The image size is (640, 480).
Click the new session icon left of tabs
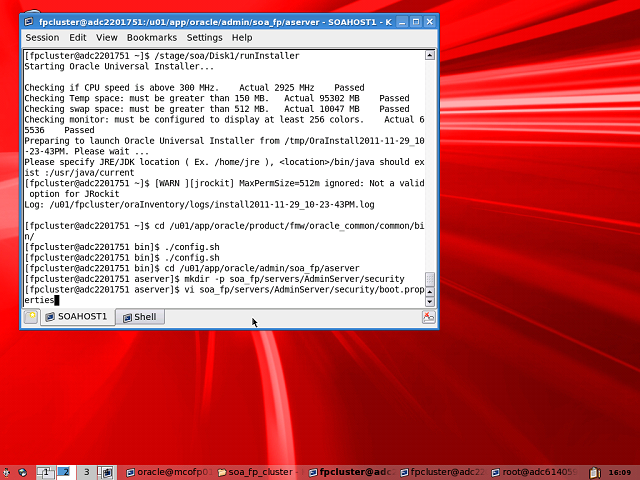pyautogui.click(x=31, y=317)
